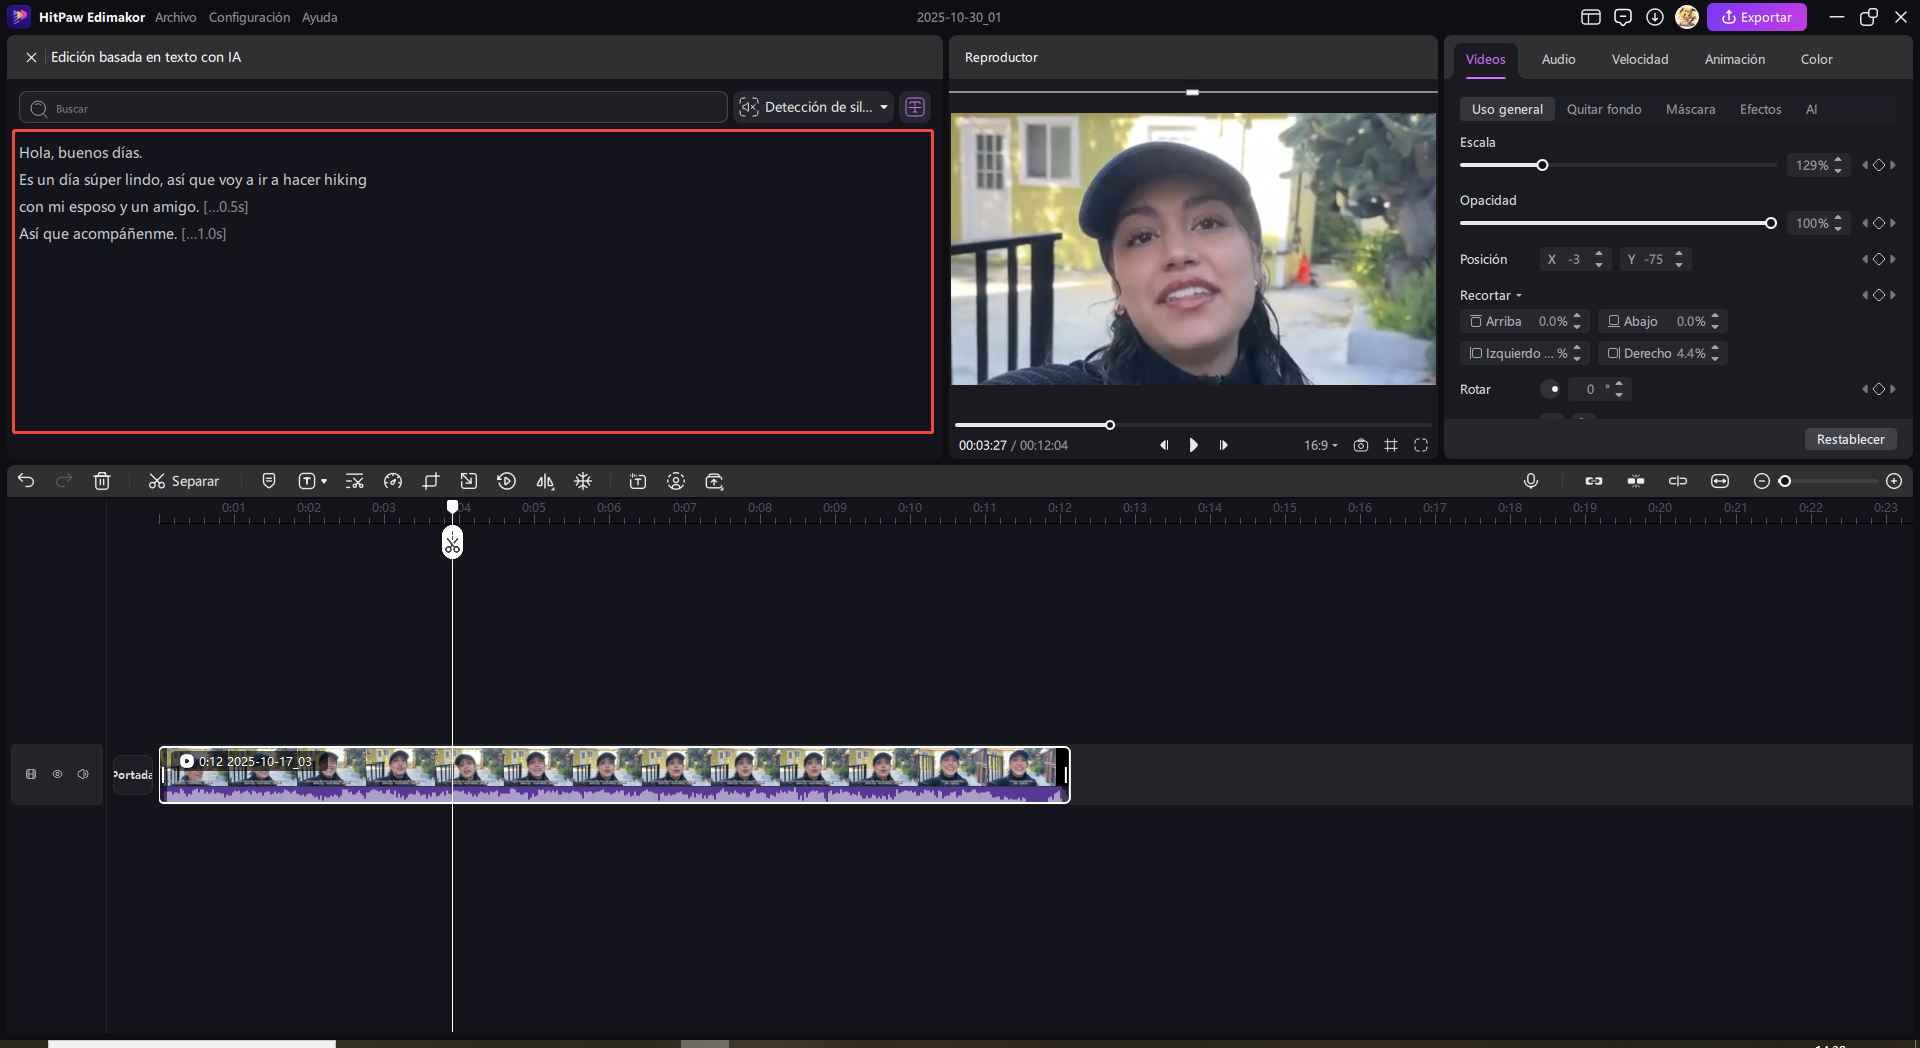Open the speed gauge tool
Viewport: 1920px width, 1048px height.
[393, 481]
